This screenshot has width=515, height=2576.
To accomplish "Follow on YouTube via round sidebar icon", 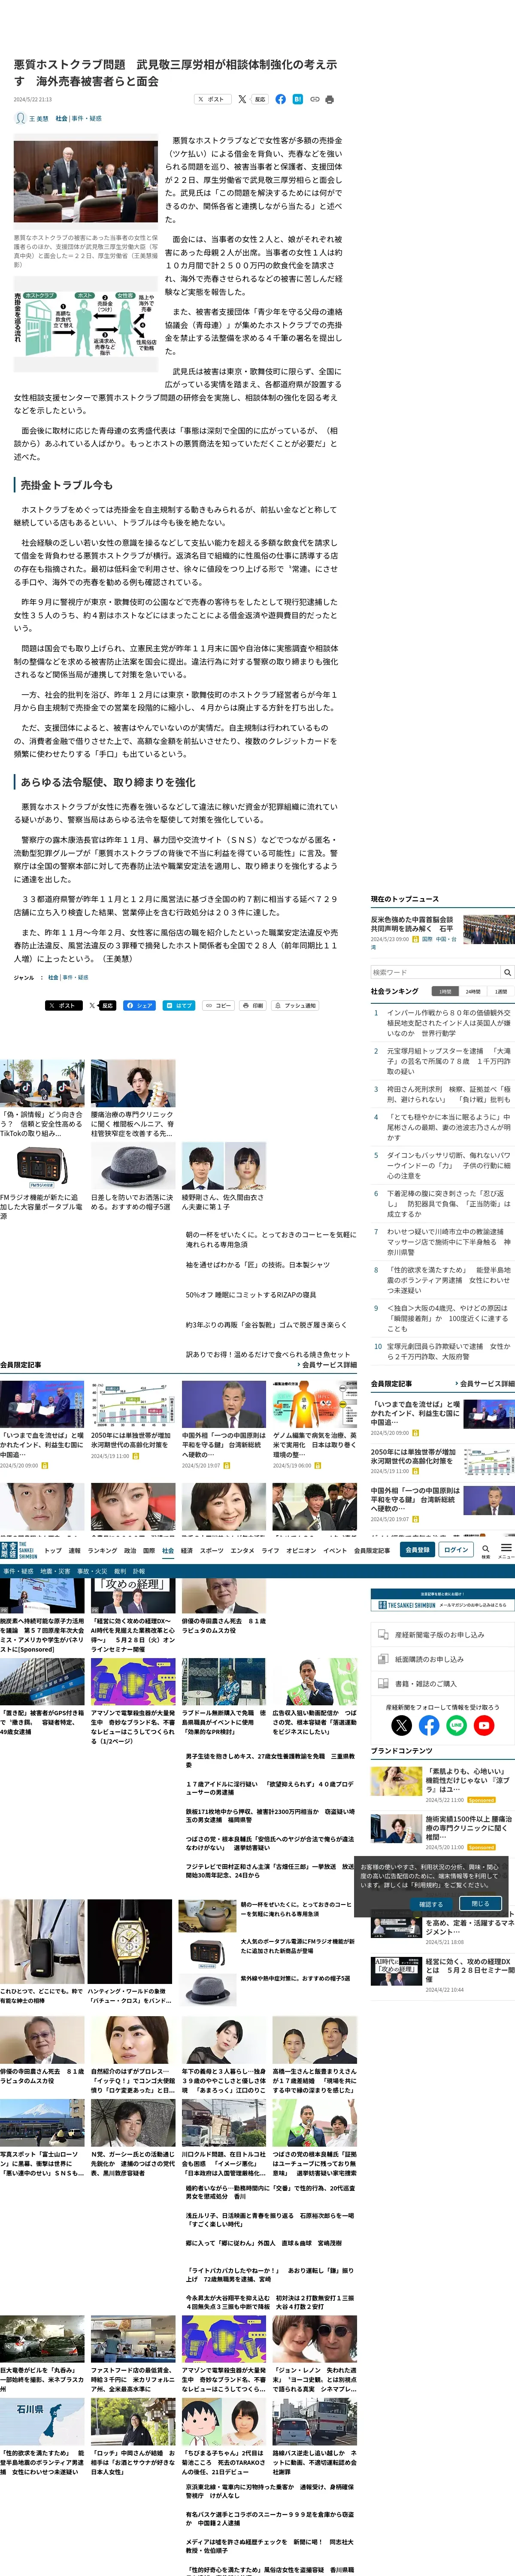I will [484, 1724].
